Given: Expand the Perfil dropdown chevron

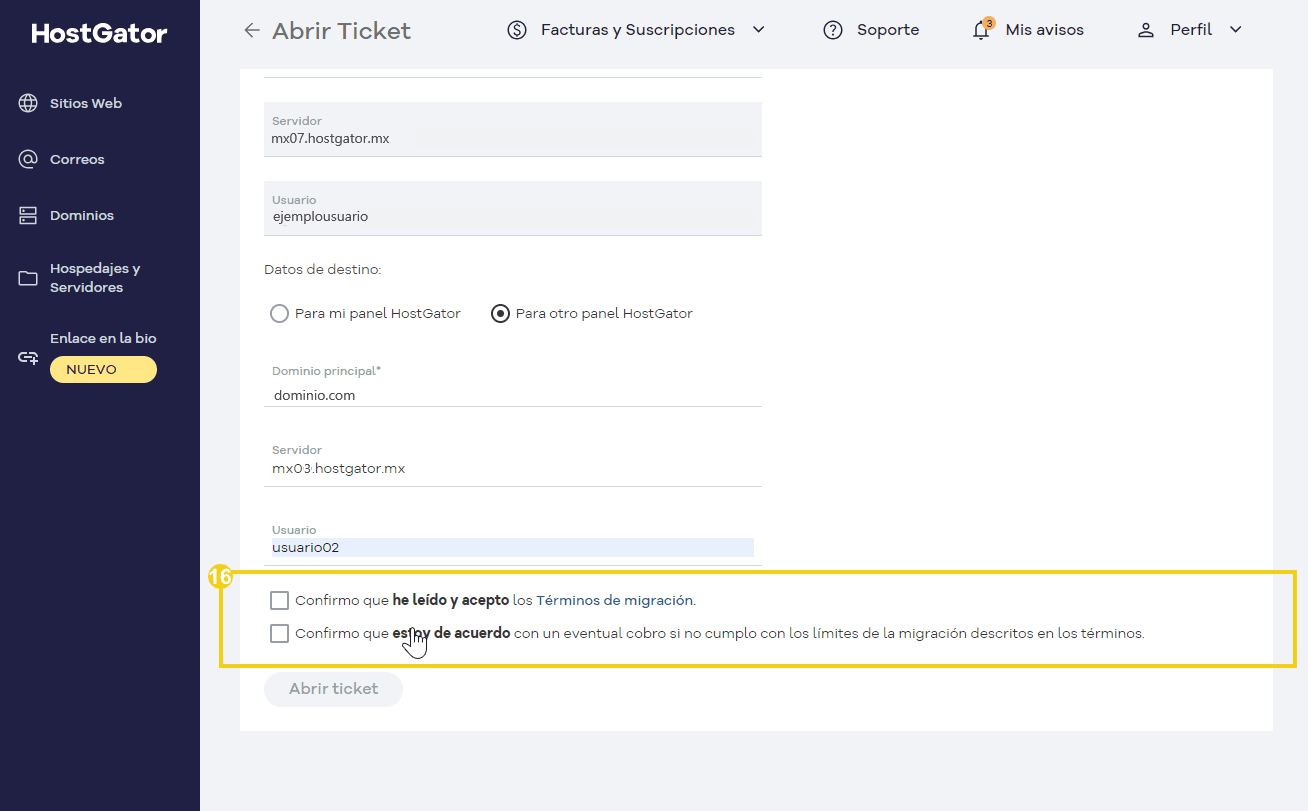Looking at the screenshot, I should [1235, 30].
